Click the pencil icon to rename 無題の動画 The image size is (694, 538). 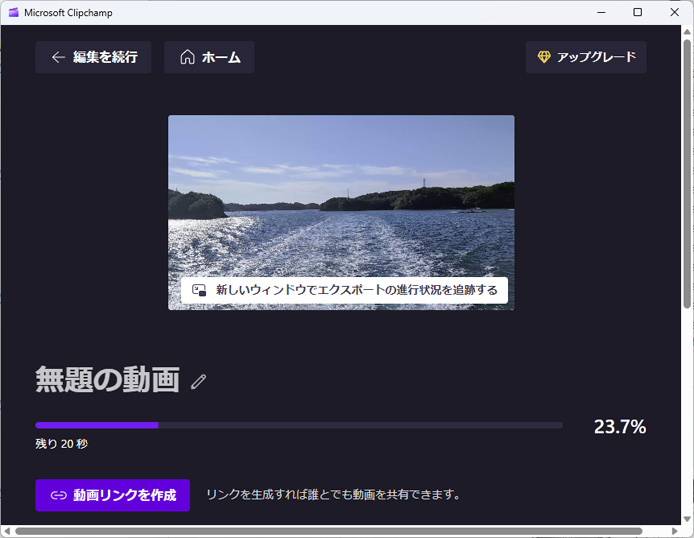(x=198, y=381)
